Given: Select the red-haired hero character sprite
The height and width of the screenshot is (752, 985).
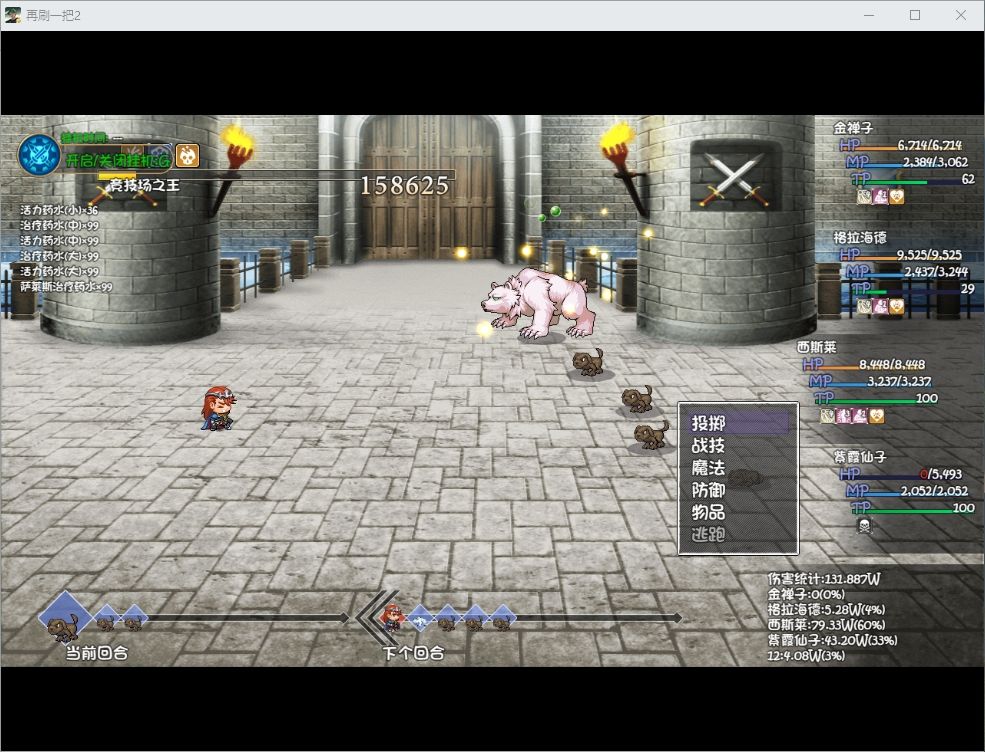Looking at the screenshot, I should pyautogui.click(x=218, y=408).
